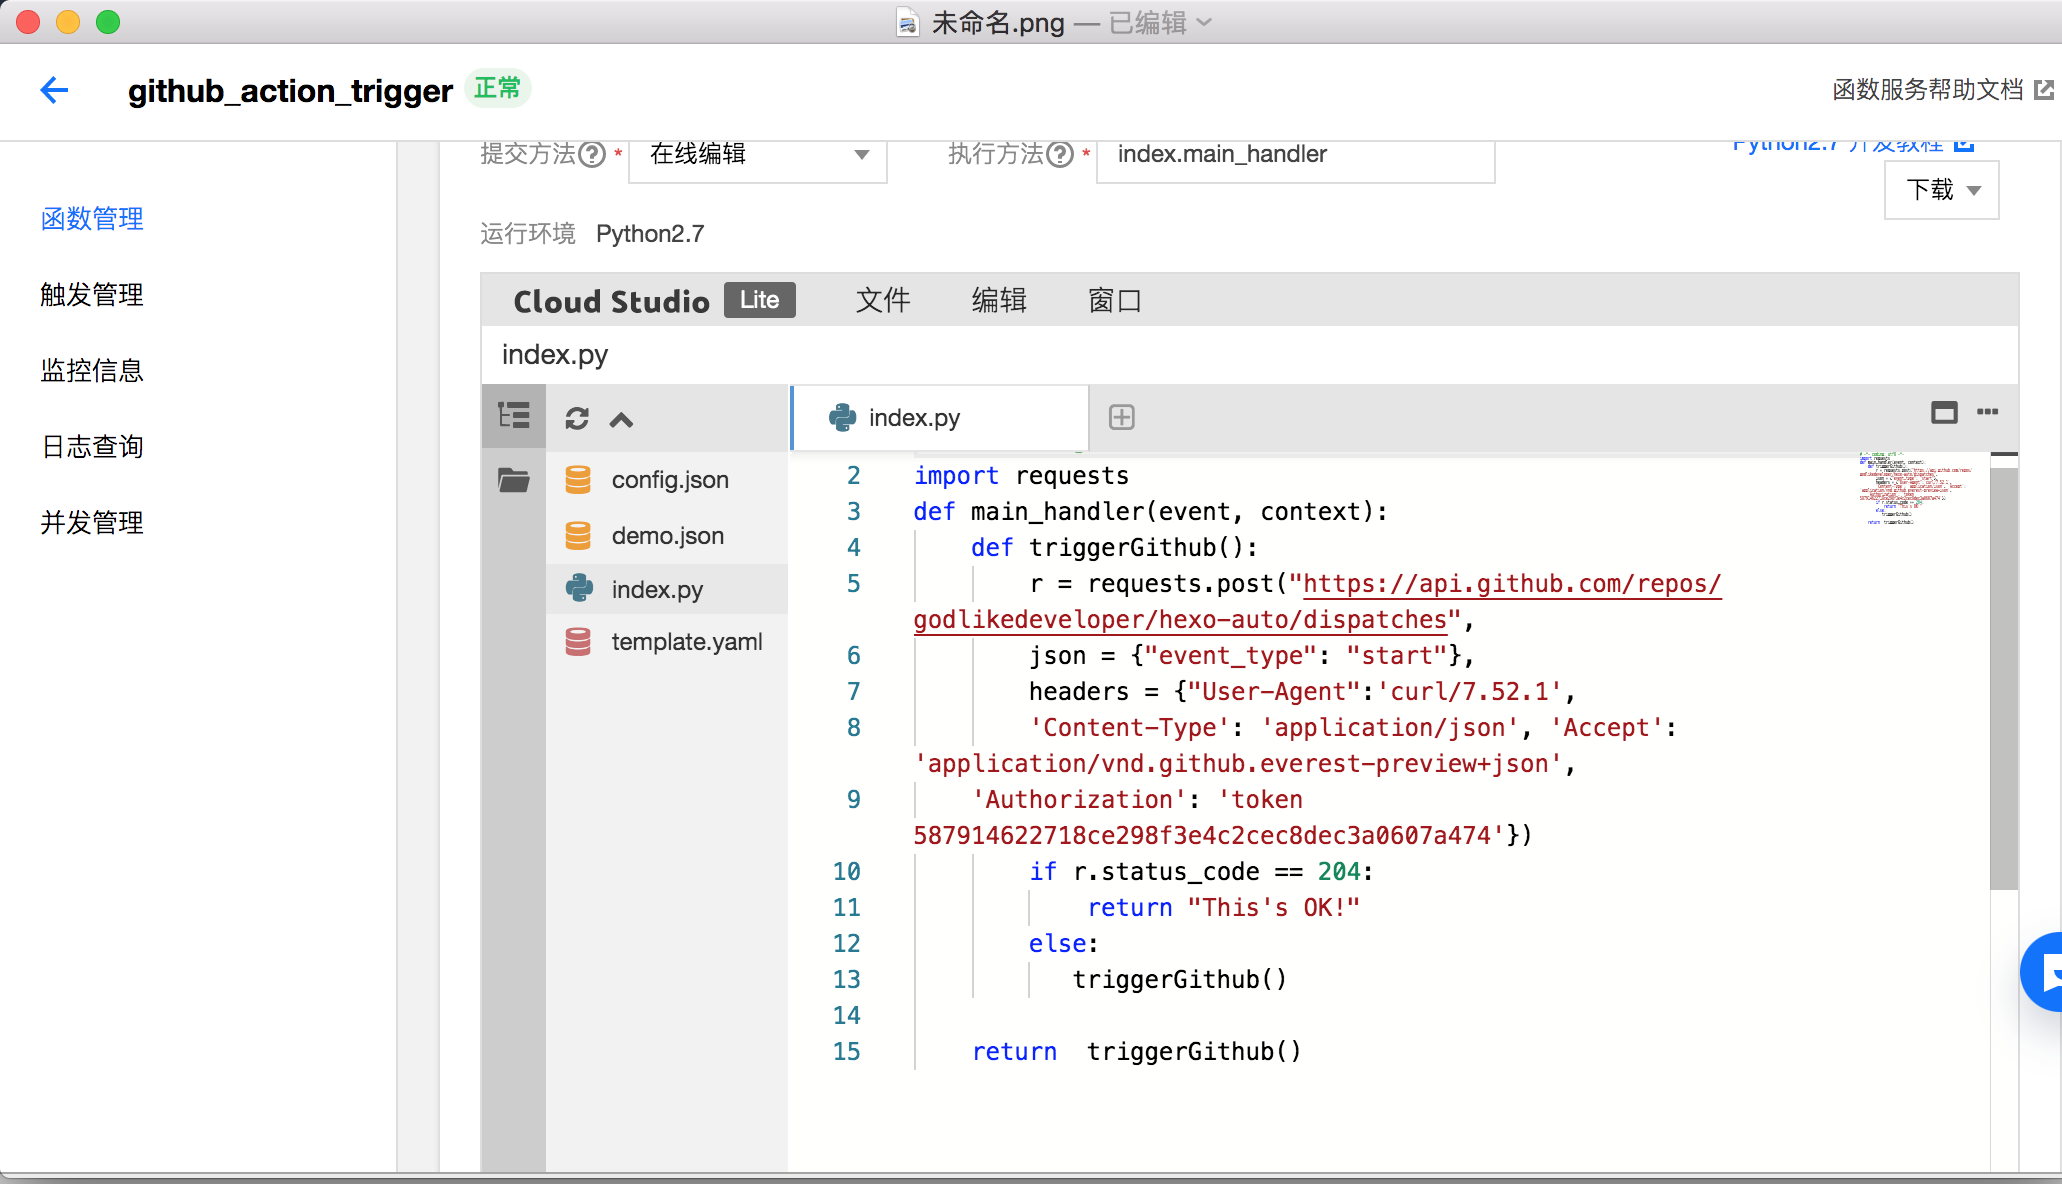Screen dimensions: 2062x1184
Task: Open the 文件 menu in Cloud Studio
Action: click(x=883, y=300)
